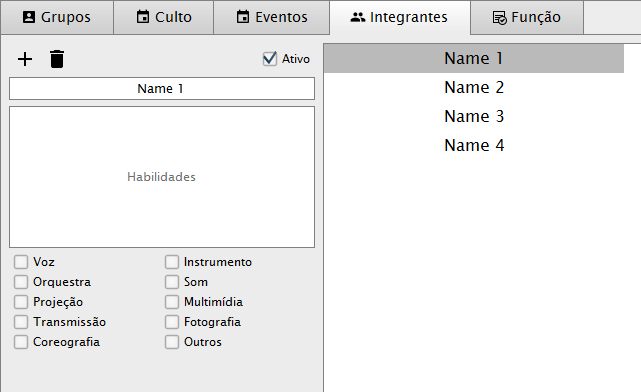Tick the Orquestra checkbox
The width and height of the screenshot is (641, 392).
pyautogui.click(x=21, y=282)
